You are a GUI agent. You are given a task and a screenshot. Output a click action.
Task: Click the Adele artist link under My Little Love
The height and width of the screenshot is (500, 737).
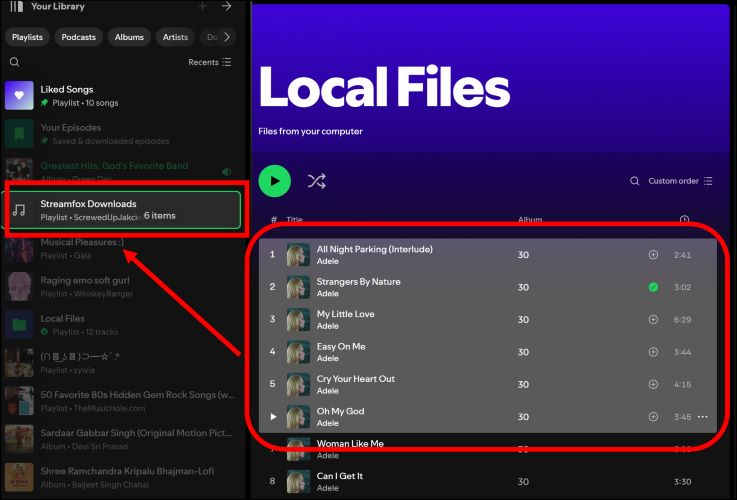(328, 326)
